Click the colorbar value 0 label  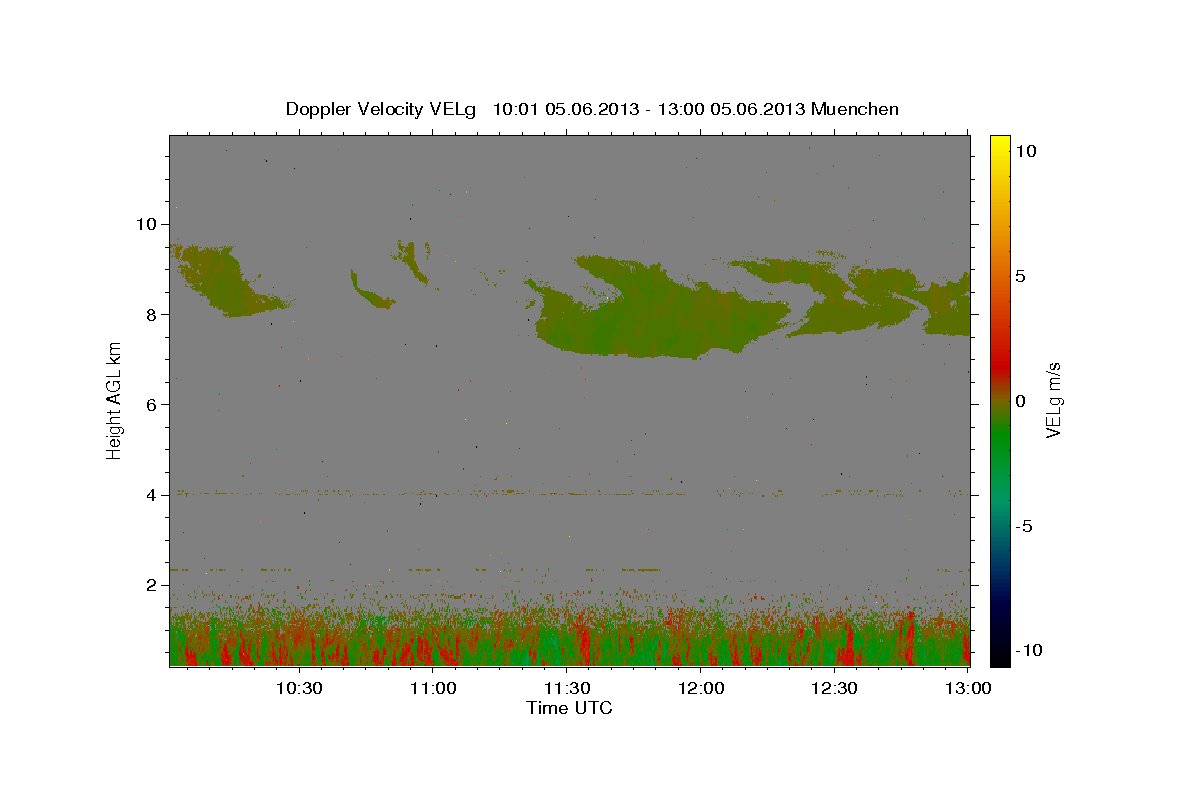pos(1021,401)
